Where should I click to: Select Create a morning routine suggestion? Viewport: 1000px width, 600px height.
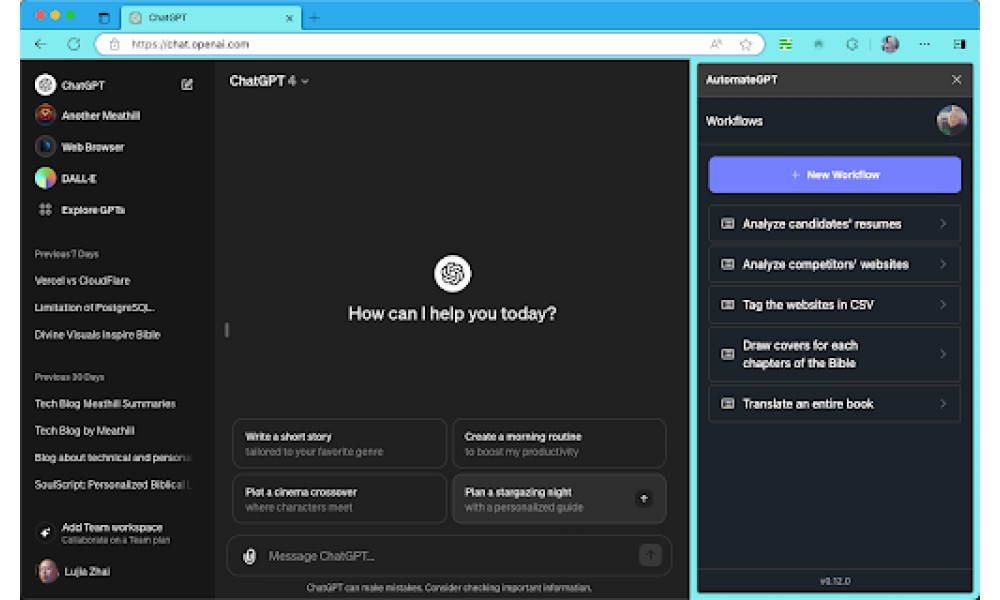coord(559,443)
